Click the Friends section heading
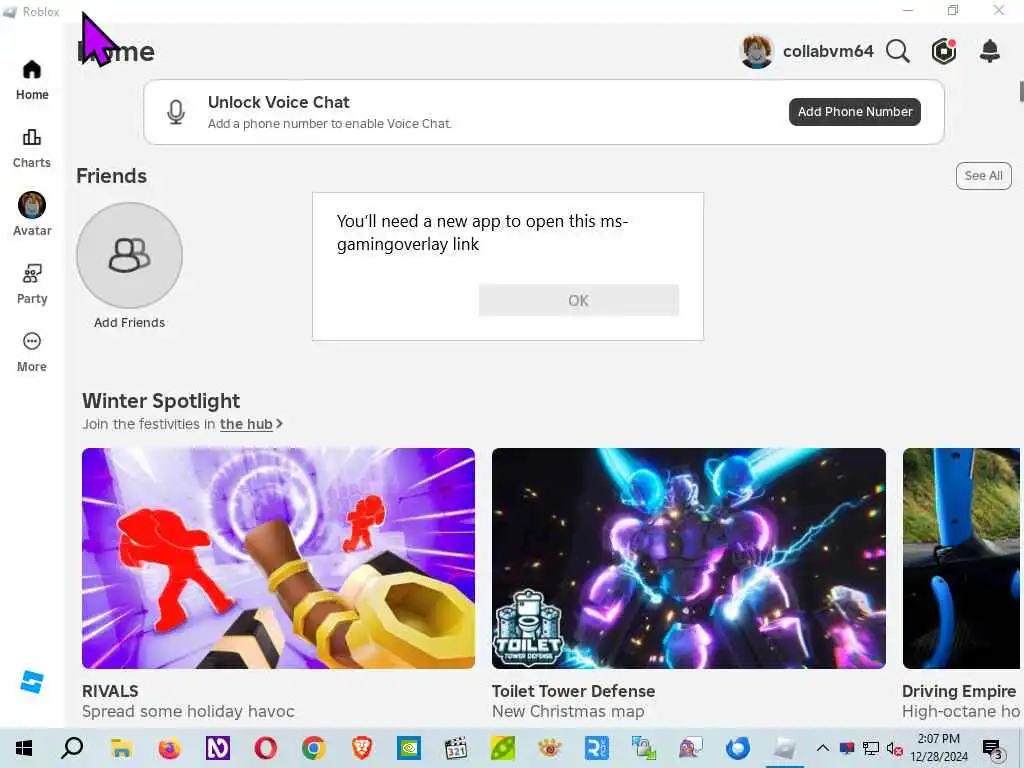 tap(112, 176)
